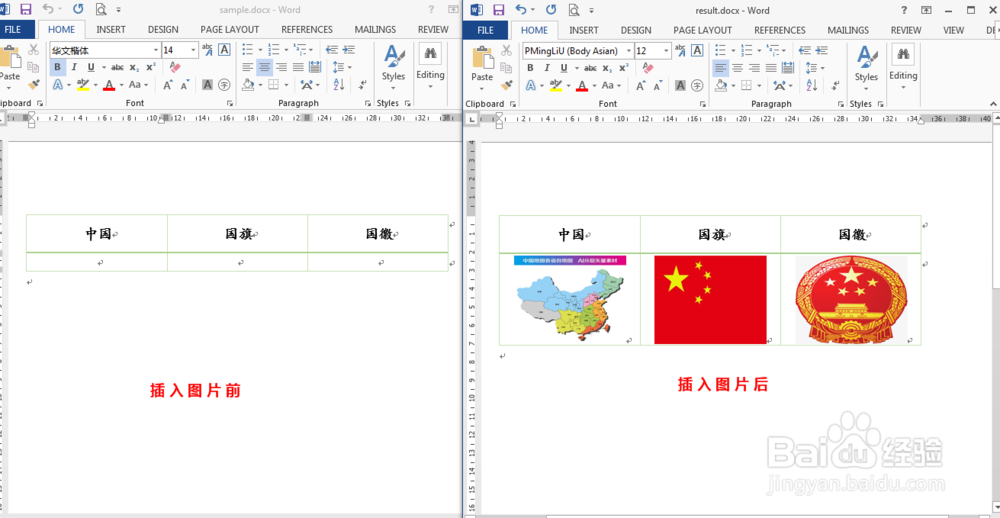
Task: Toggle Bold in sample.docx window
Action: (x=57, y=67)
